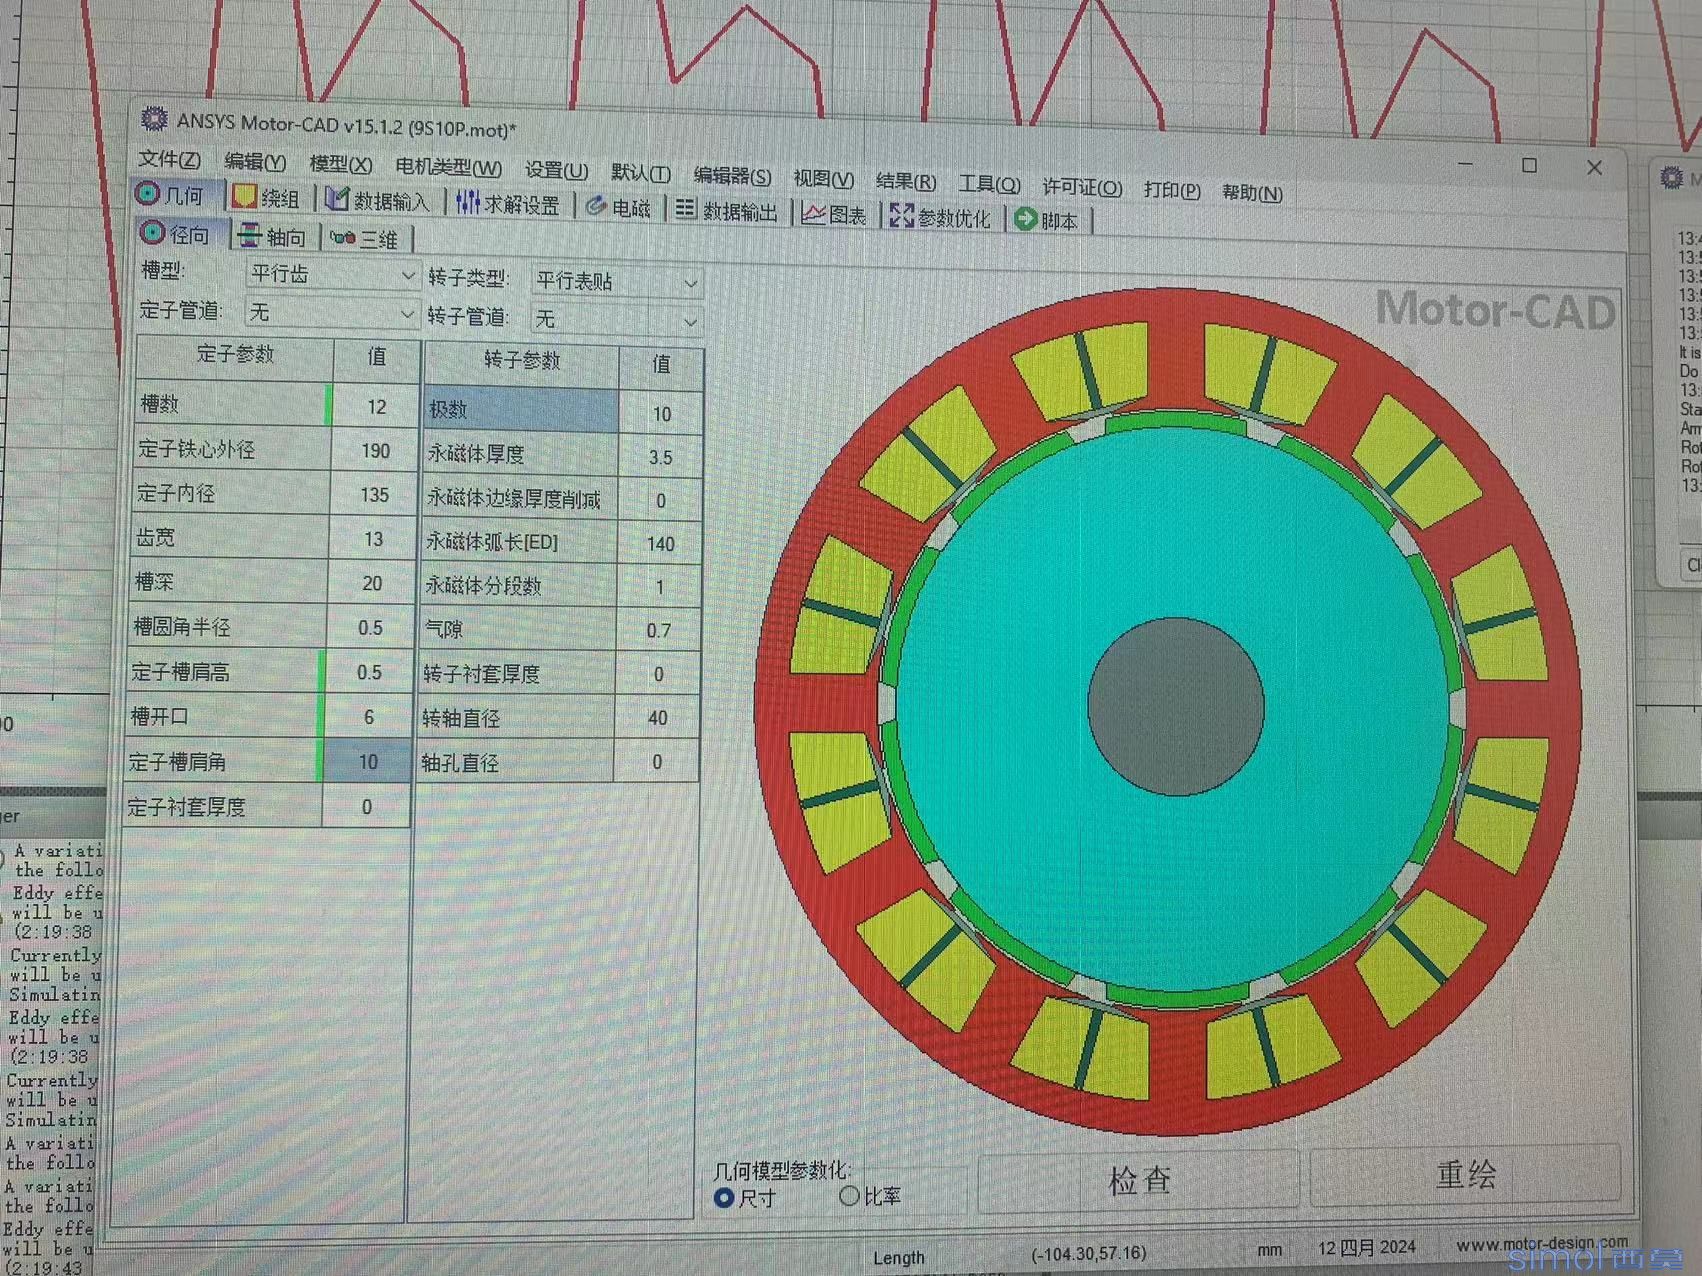Open the 绕组 winding tab
The image size is (1702, 1276).
point(267,198)
